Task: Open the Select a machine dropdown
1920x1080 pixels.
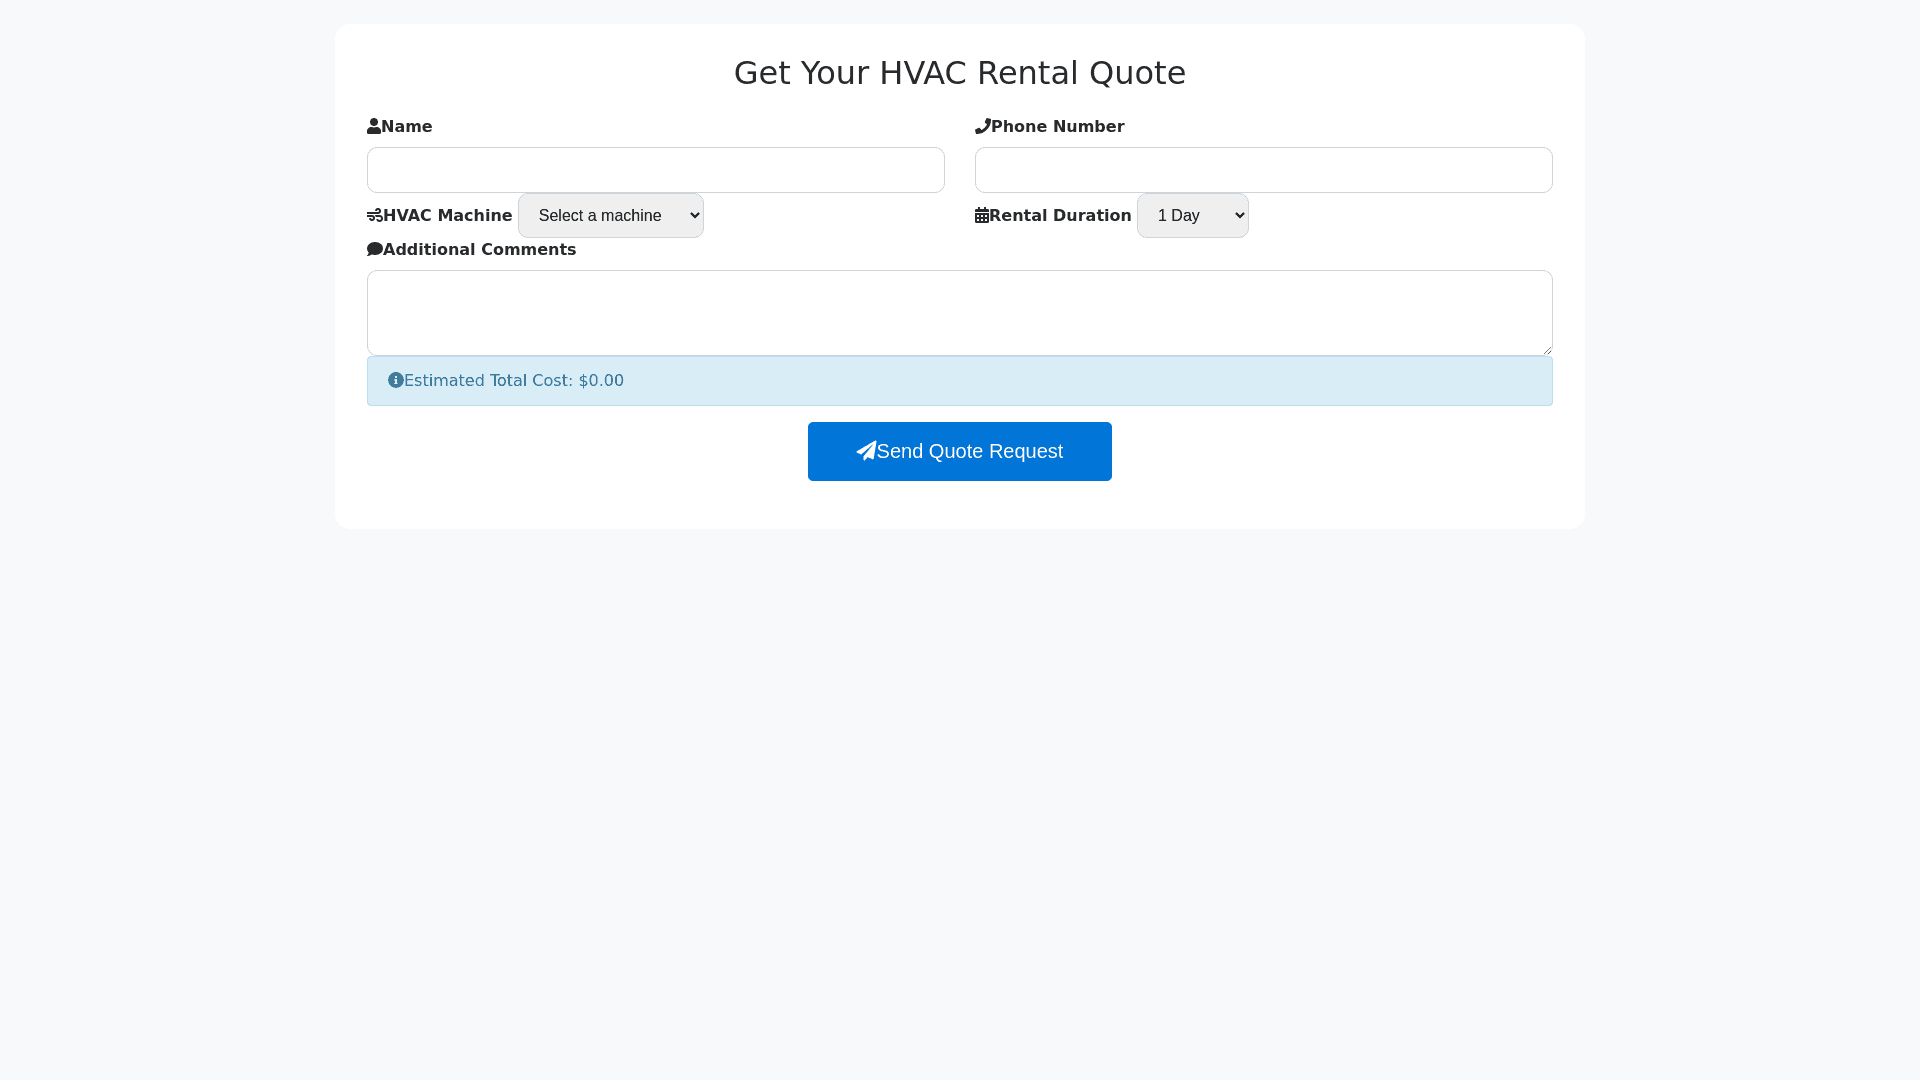Action: tap(610, 216)
